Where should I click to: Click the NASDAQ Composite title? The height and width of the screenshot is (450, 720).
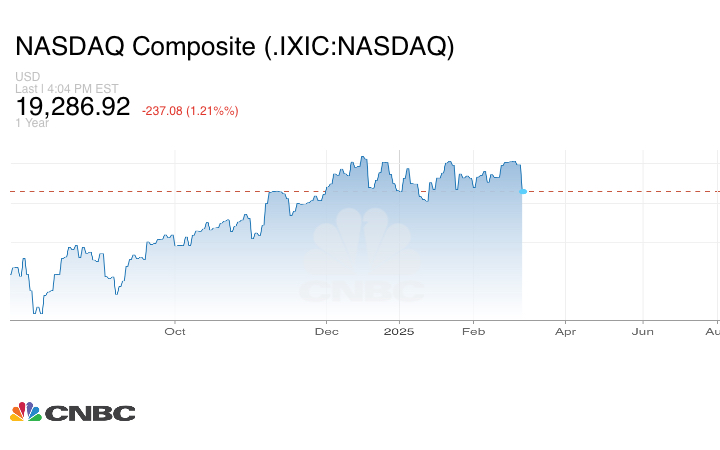pos(235,47)
